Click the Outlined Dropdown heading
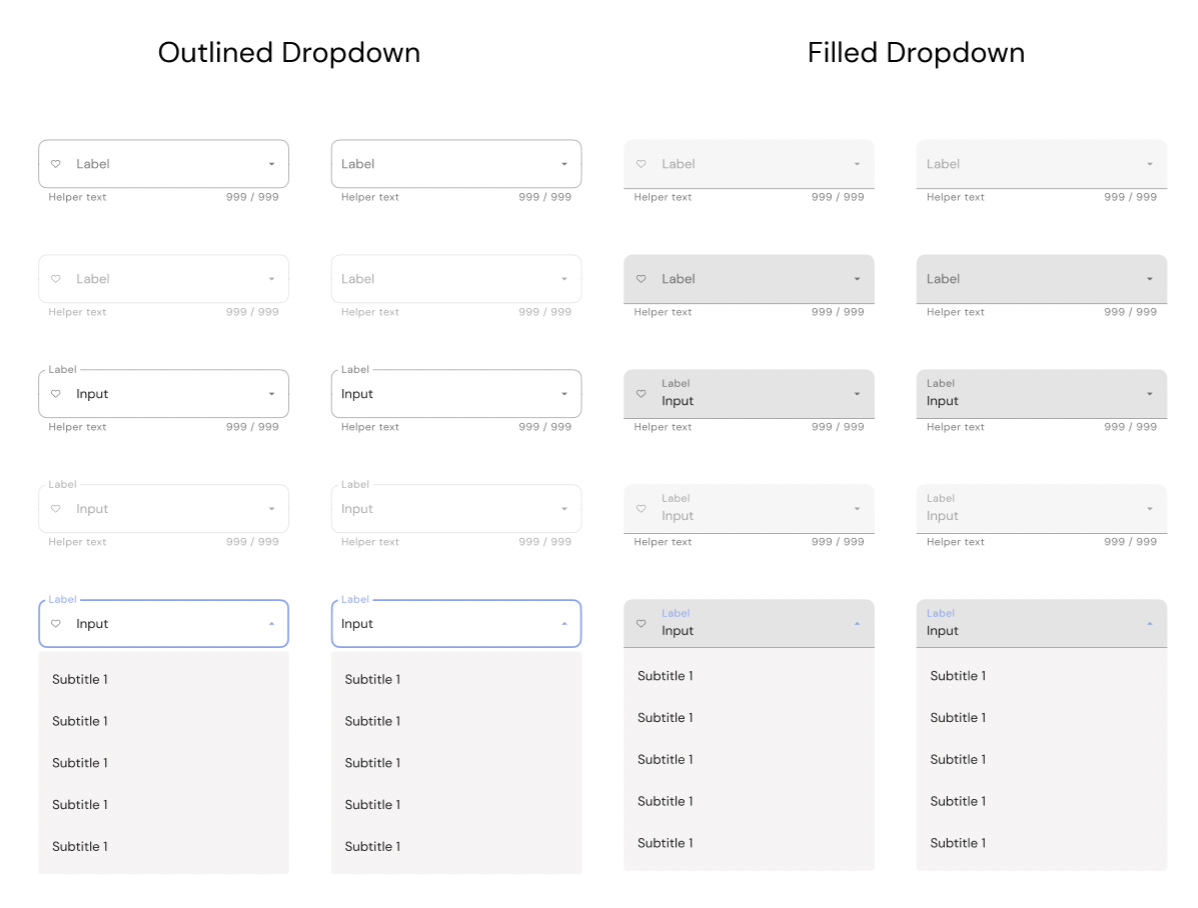Viewport: 1198px width, 908px height. pos(289,52)
